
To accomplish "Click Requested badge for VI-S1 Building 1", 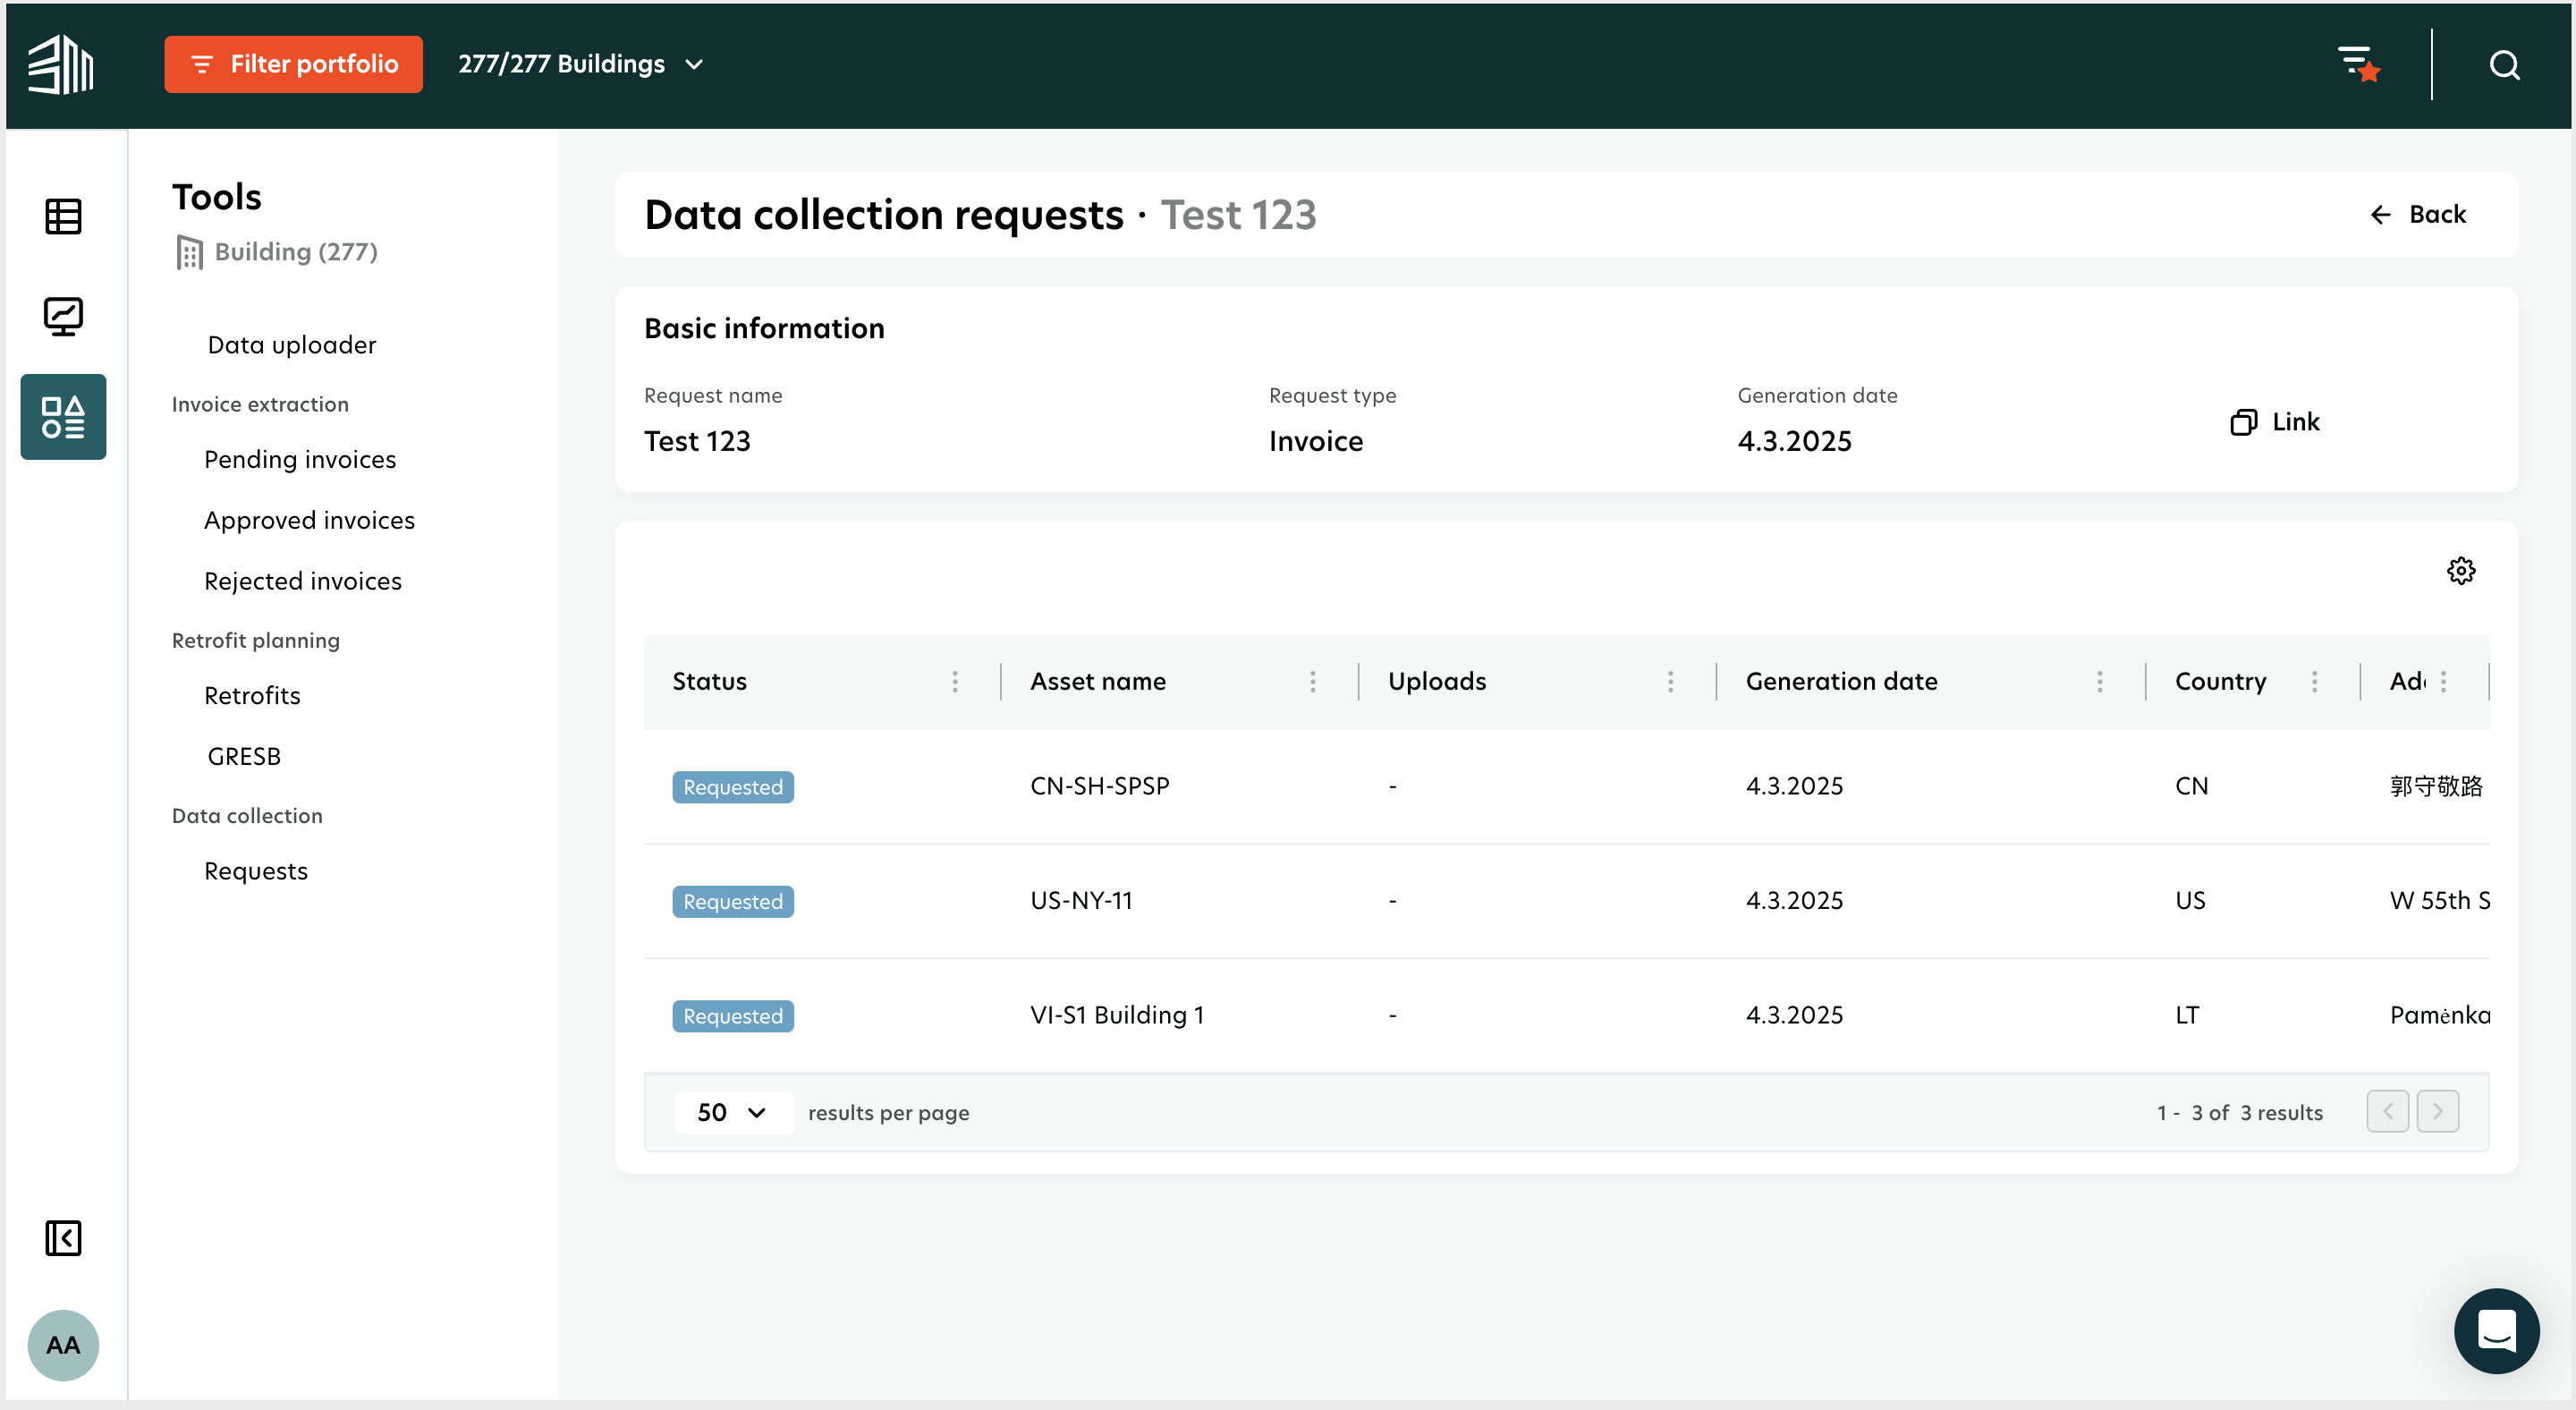I will [x=733, y=1016].
